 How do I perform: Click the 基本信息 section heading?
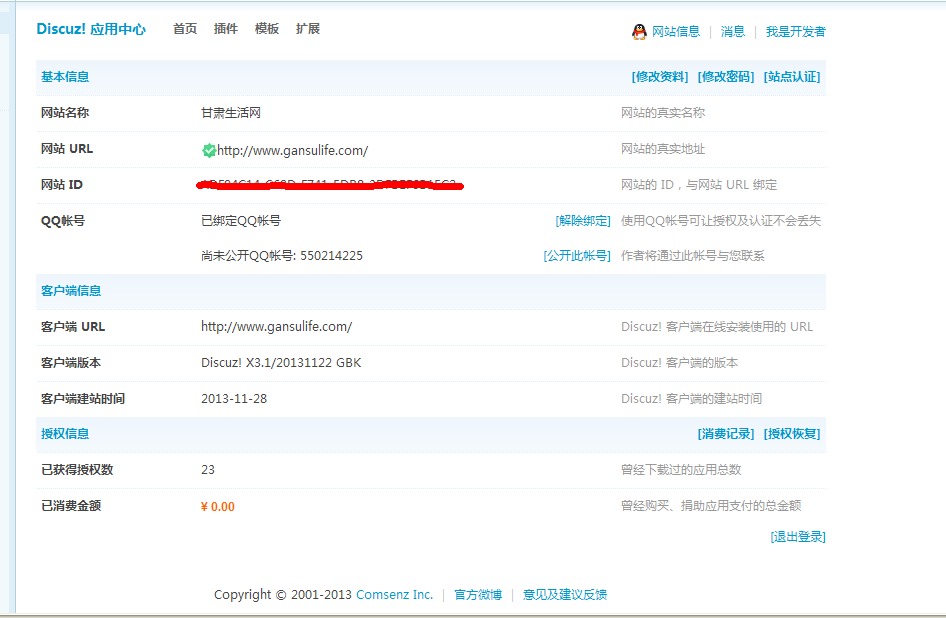click(65, 77)
